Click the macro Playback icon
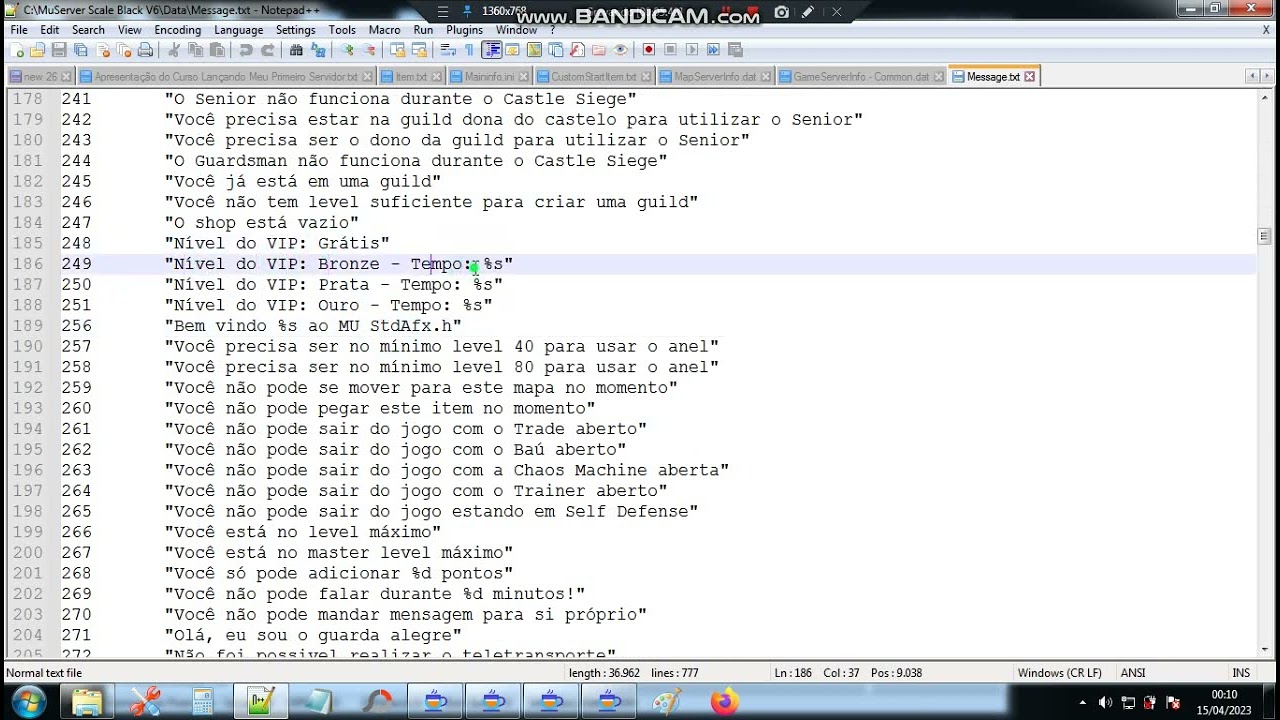This screenshot has height=720, width=1280. coord(692,50)
